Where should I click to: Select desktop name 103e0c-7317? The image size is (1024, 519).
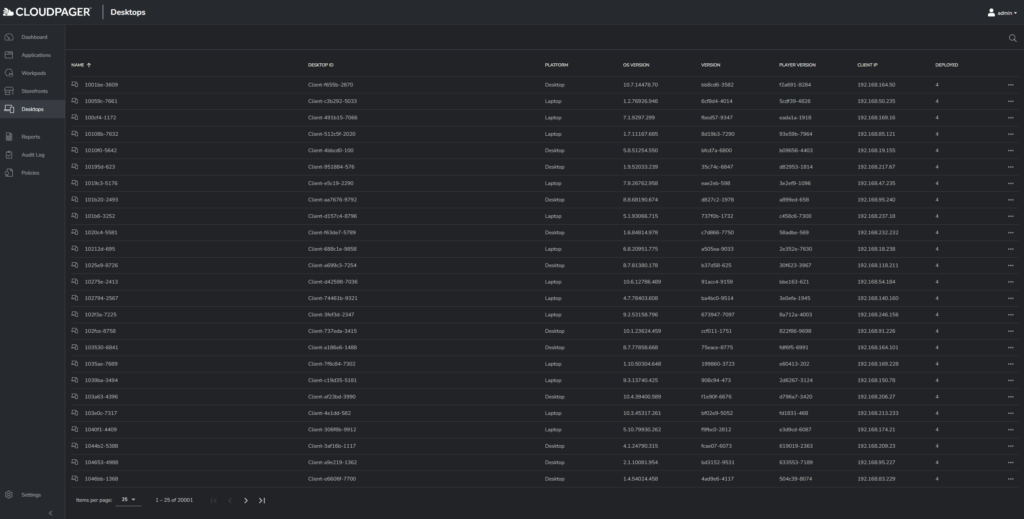coord(101,413)
